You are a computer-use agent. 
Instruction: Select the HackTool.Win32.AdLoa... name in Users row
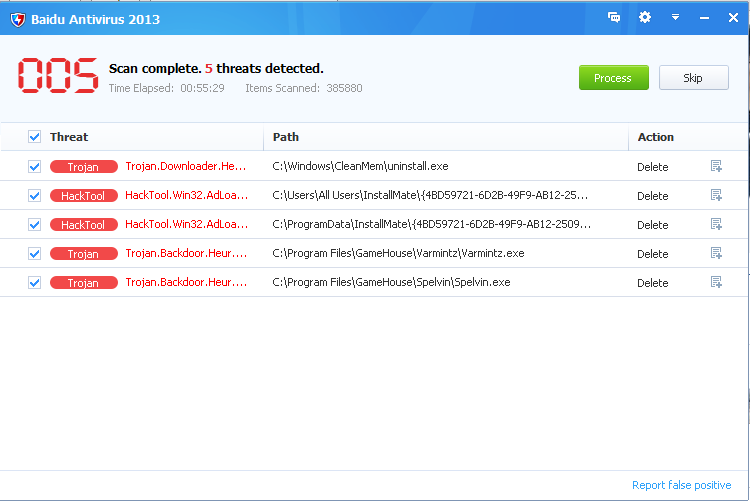click(187, 195)
